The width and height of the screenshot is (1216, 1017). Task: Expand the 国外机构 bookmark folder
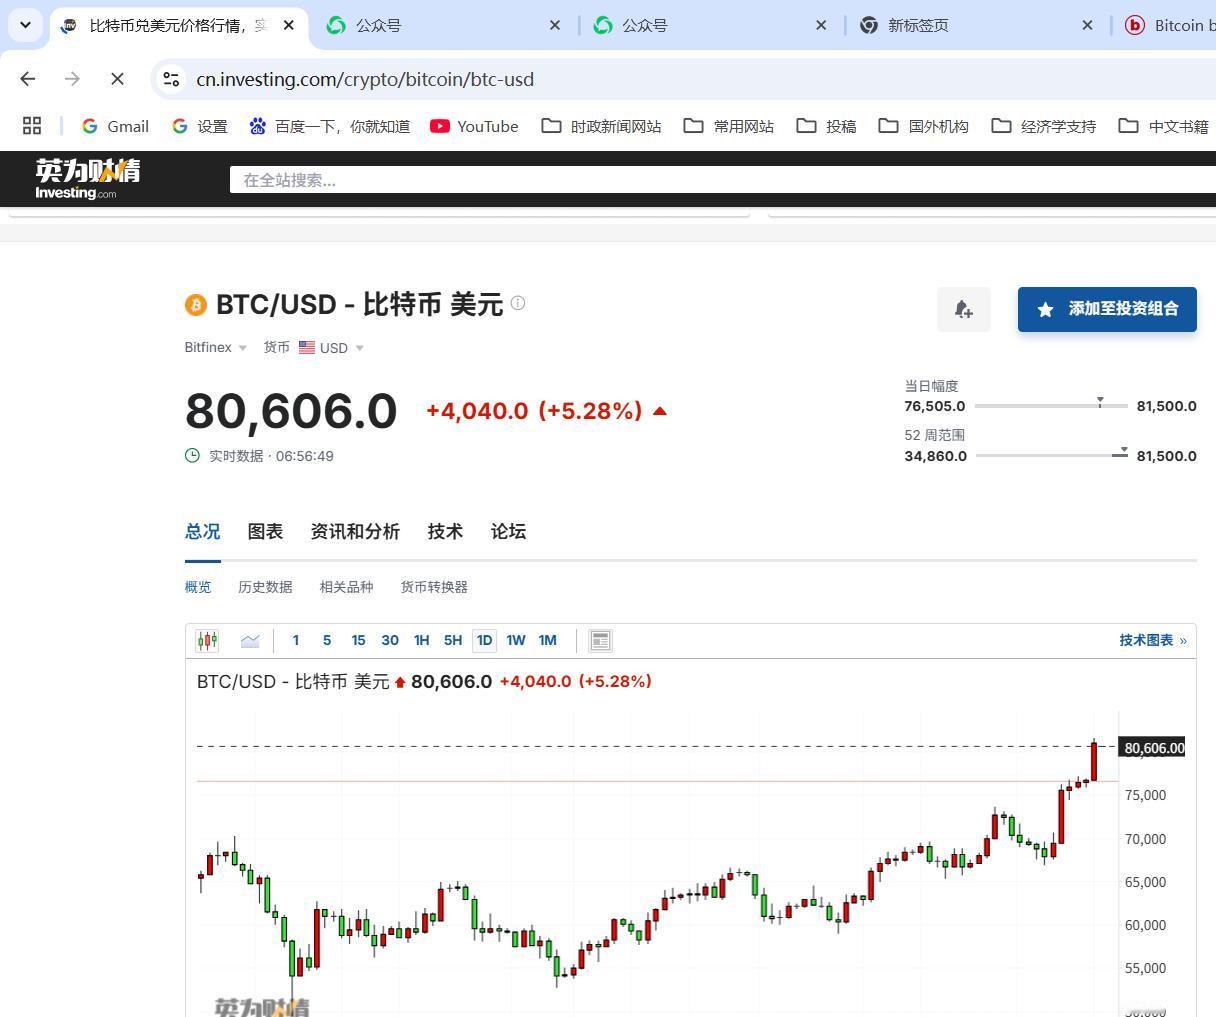tap(923, 126)
